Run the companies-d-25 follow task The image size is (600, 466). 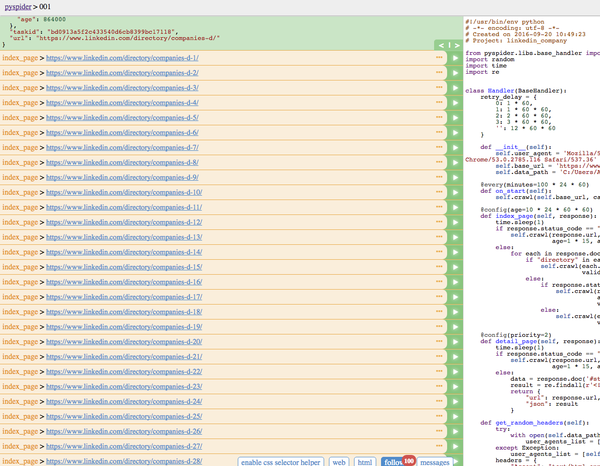point(455,416)
